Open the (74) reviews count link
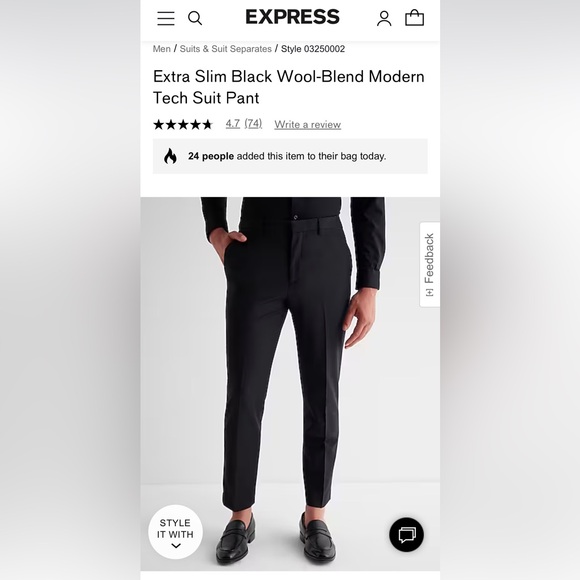 click(x=253, y=124)
